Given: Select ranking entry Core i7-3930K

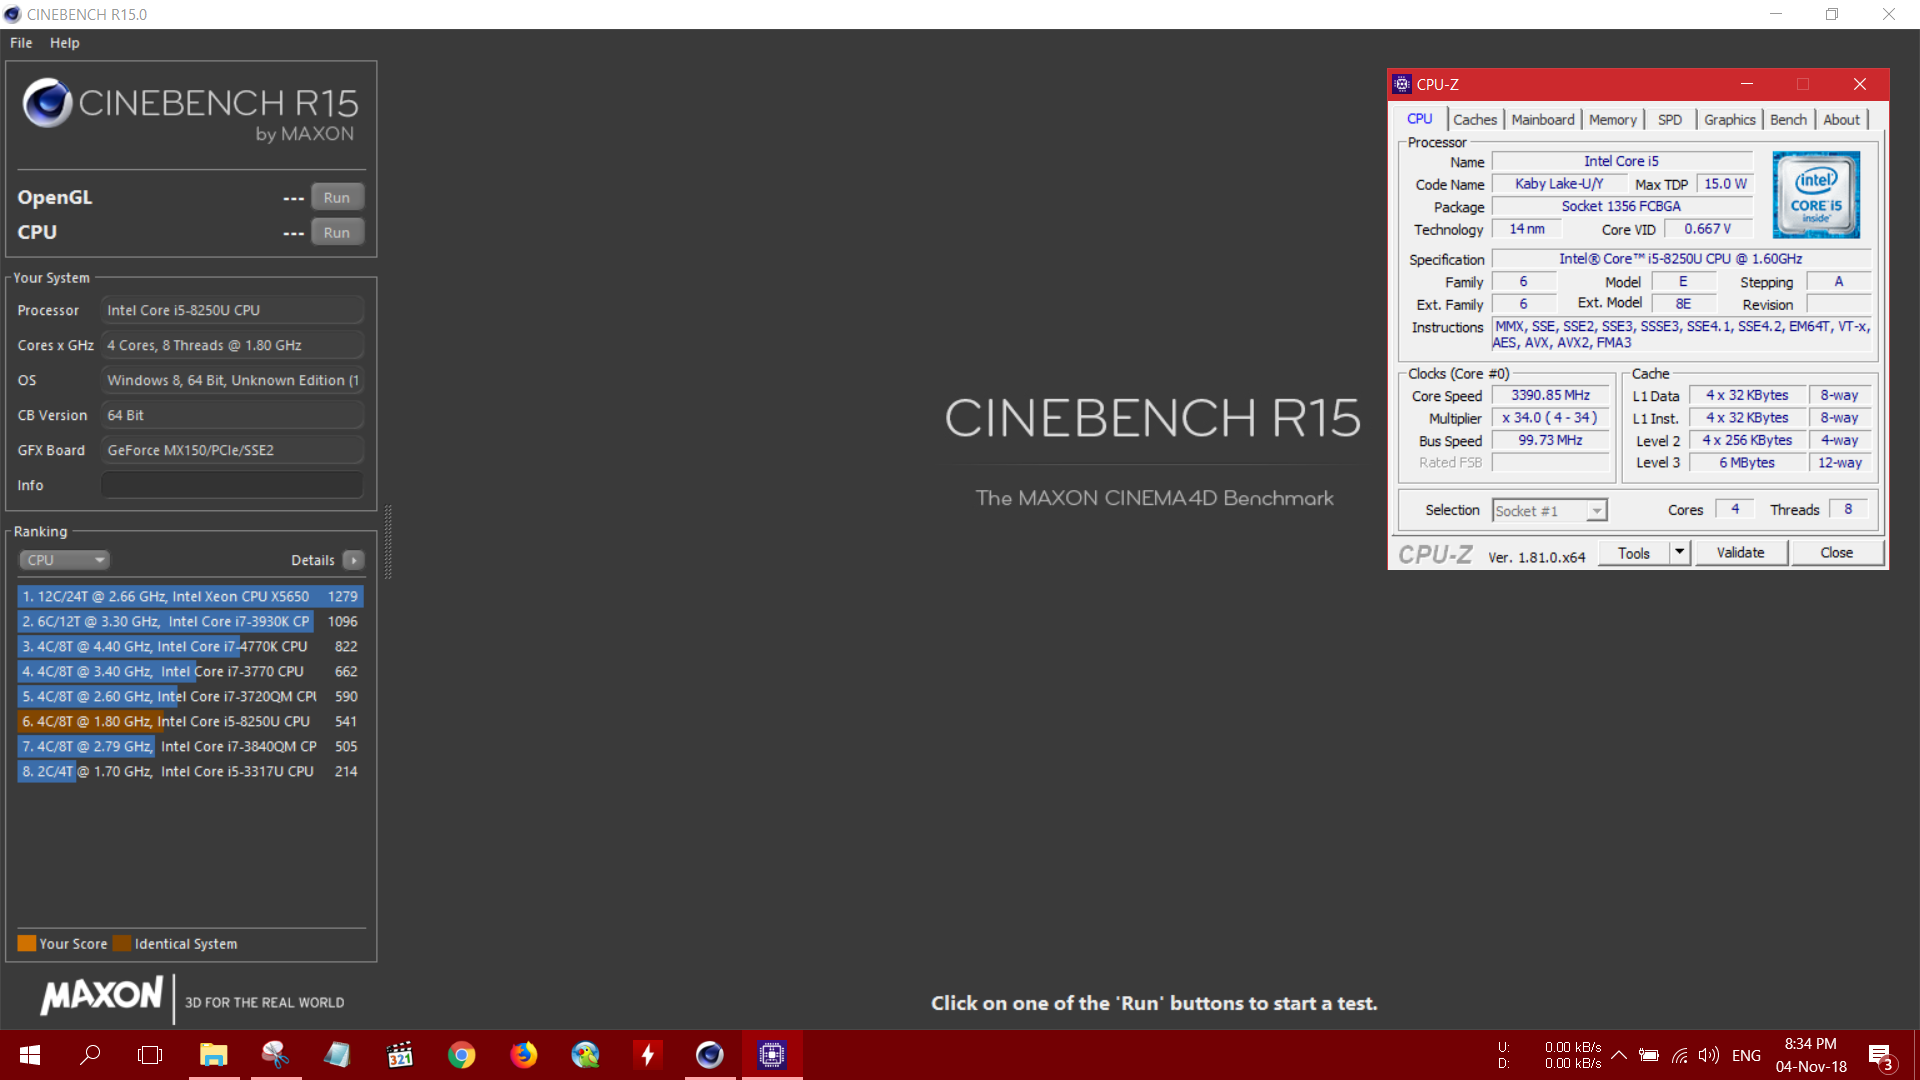Looking at the screenshot, I should 190,621.
